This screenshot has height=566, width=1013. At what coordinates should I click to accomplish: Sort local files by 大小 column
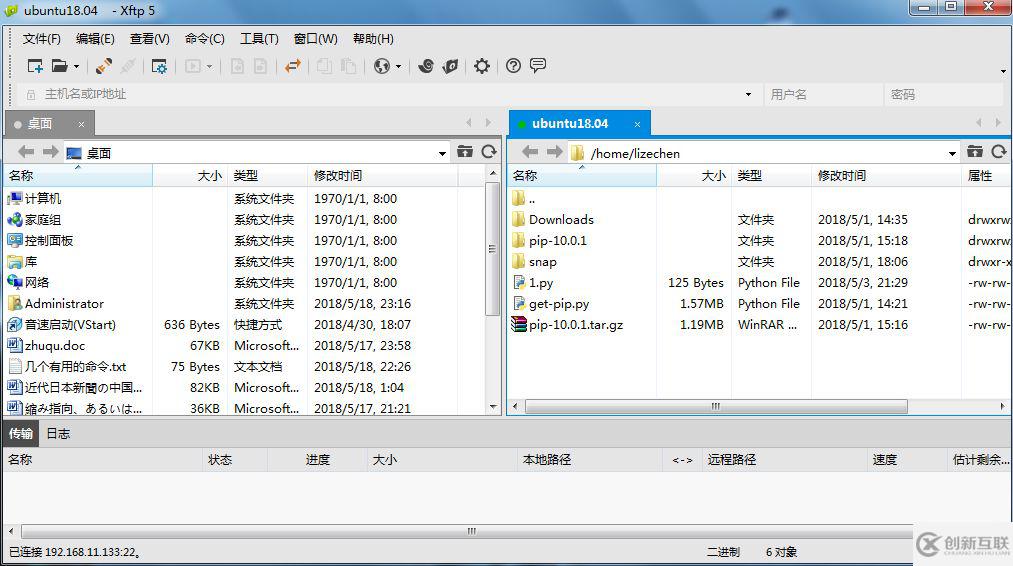point(190,176)
